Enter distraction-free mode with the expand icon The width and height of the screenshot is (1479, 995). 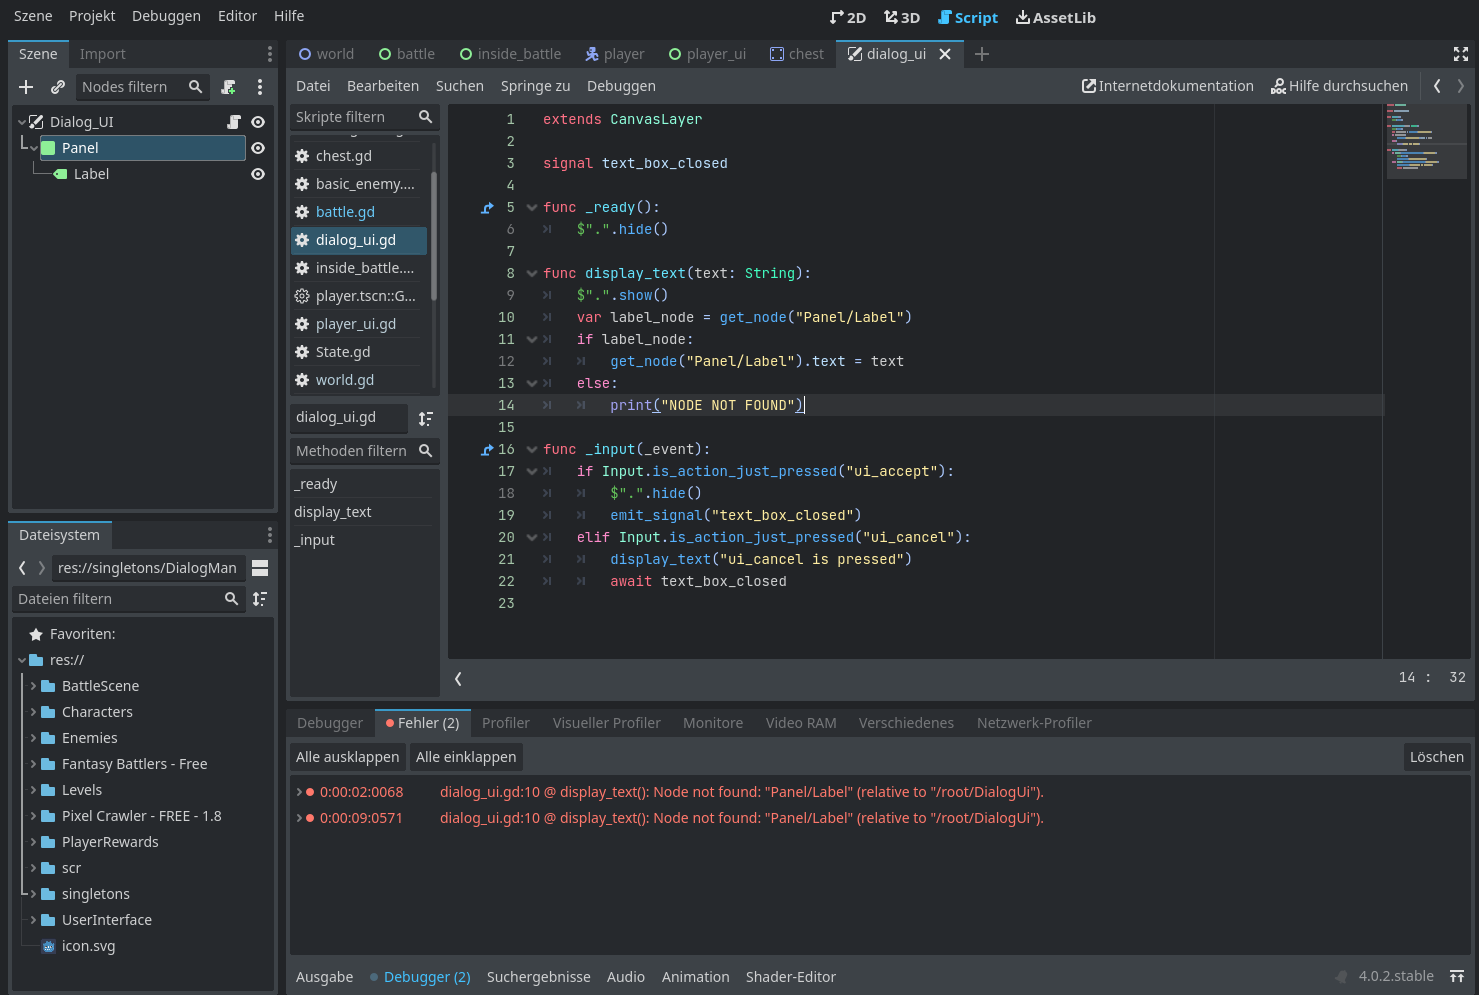1460,54
